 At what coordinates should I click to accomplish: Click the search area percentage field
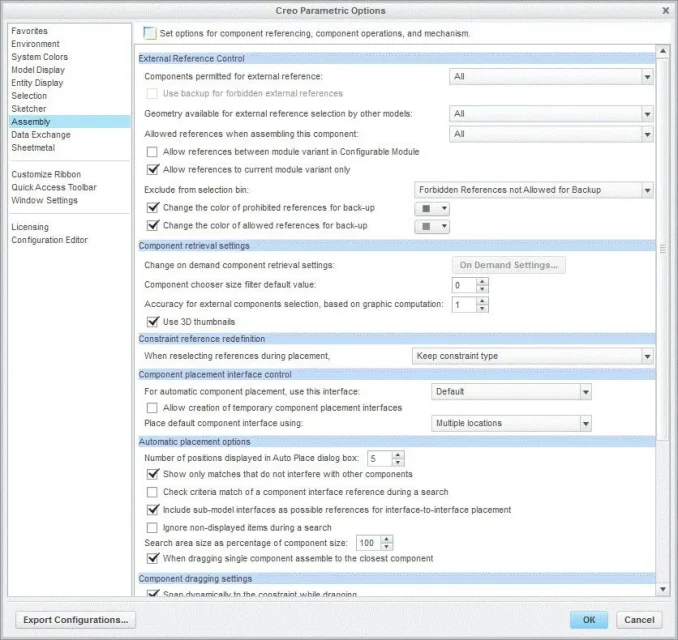(x=368, y=543)
